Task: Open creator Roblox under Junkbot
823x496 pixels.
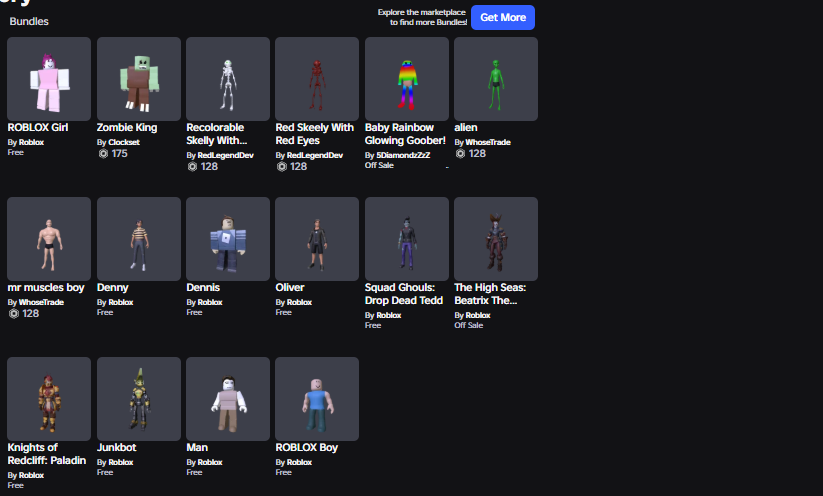Action: (121, 462)
